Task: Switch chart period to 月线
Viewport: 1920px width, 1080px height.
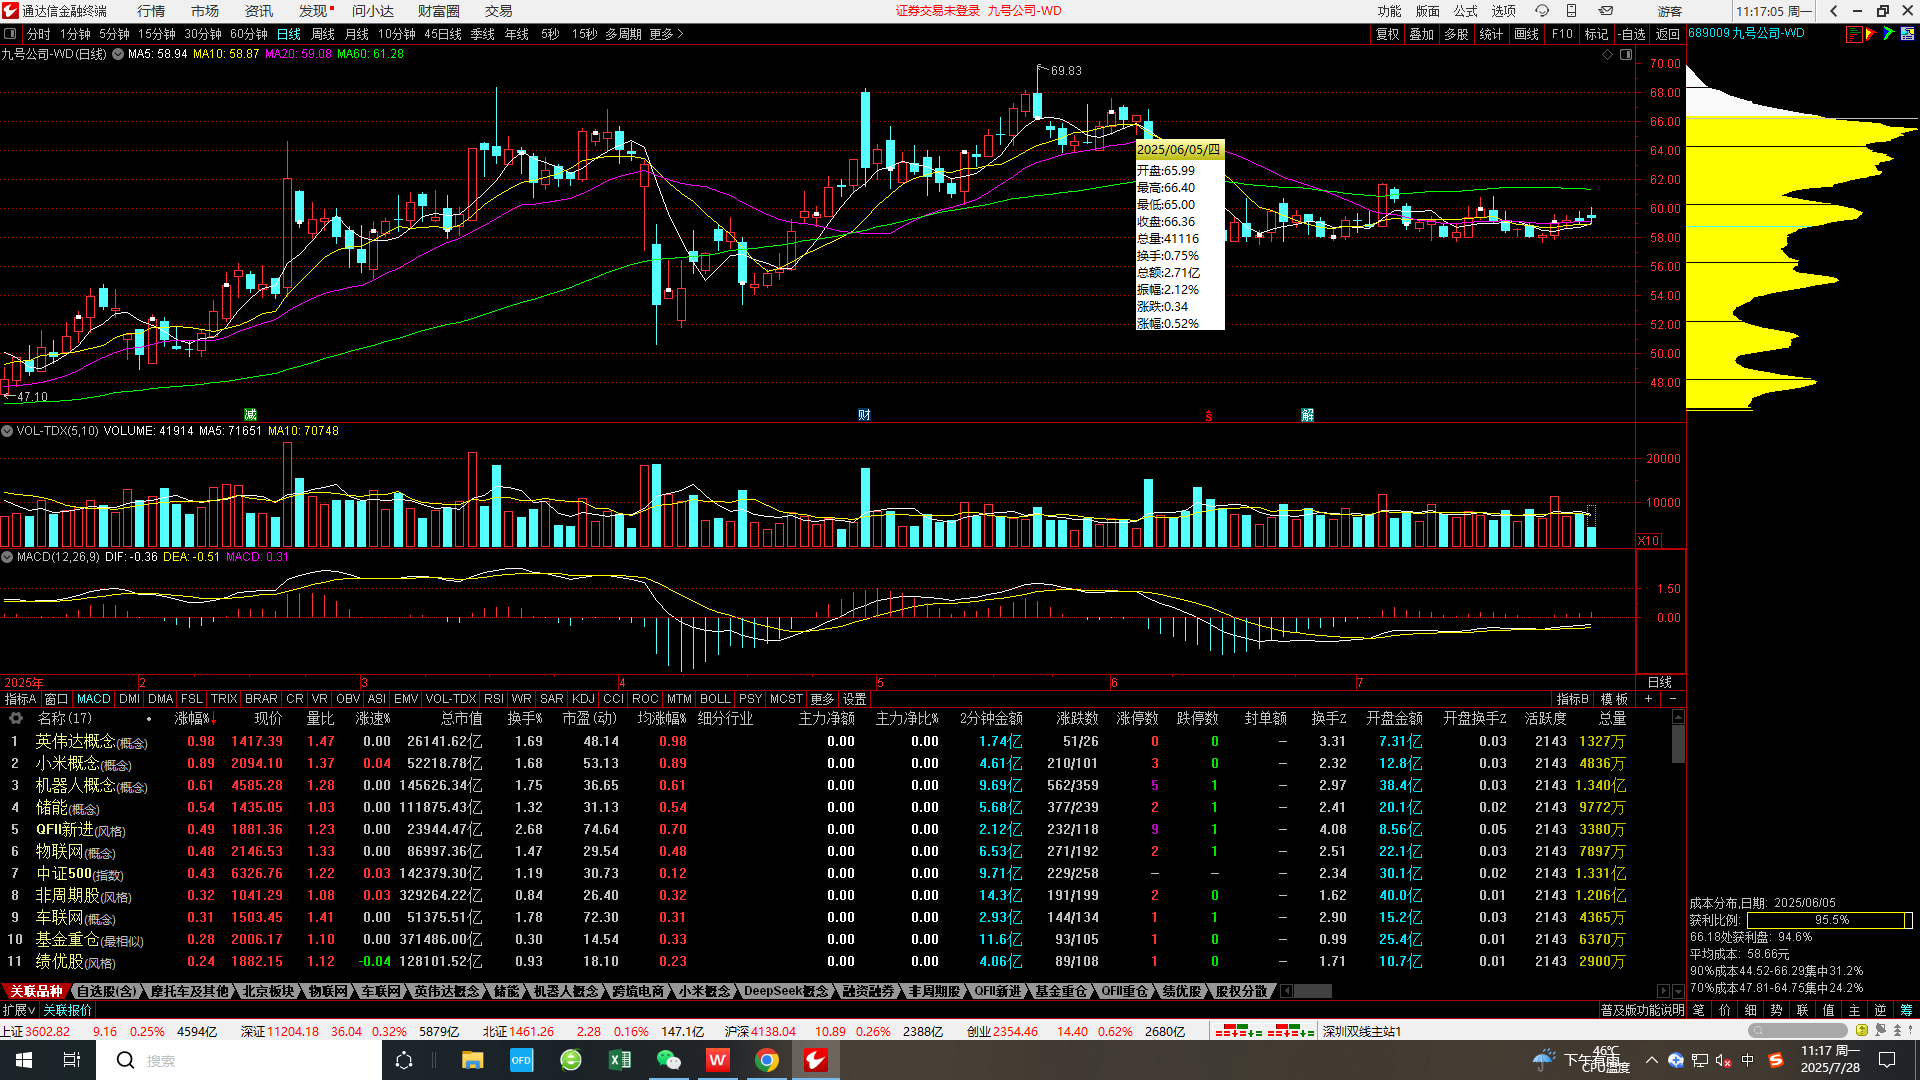Action: pyautogui.click(x=357, y=34)
